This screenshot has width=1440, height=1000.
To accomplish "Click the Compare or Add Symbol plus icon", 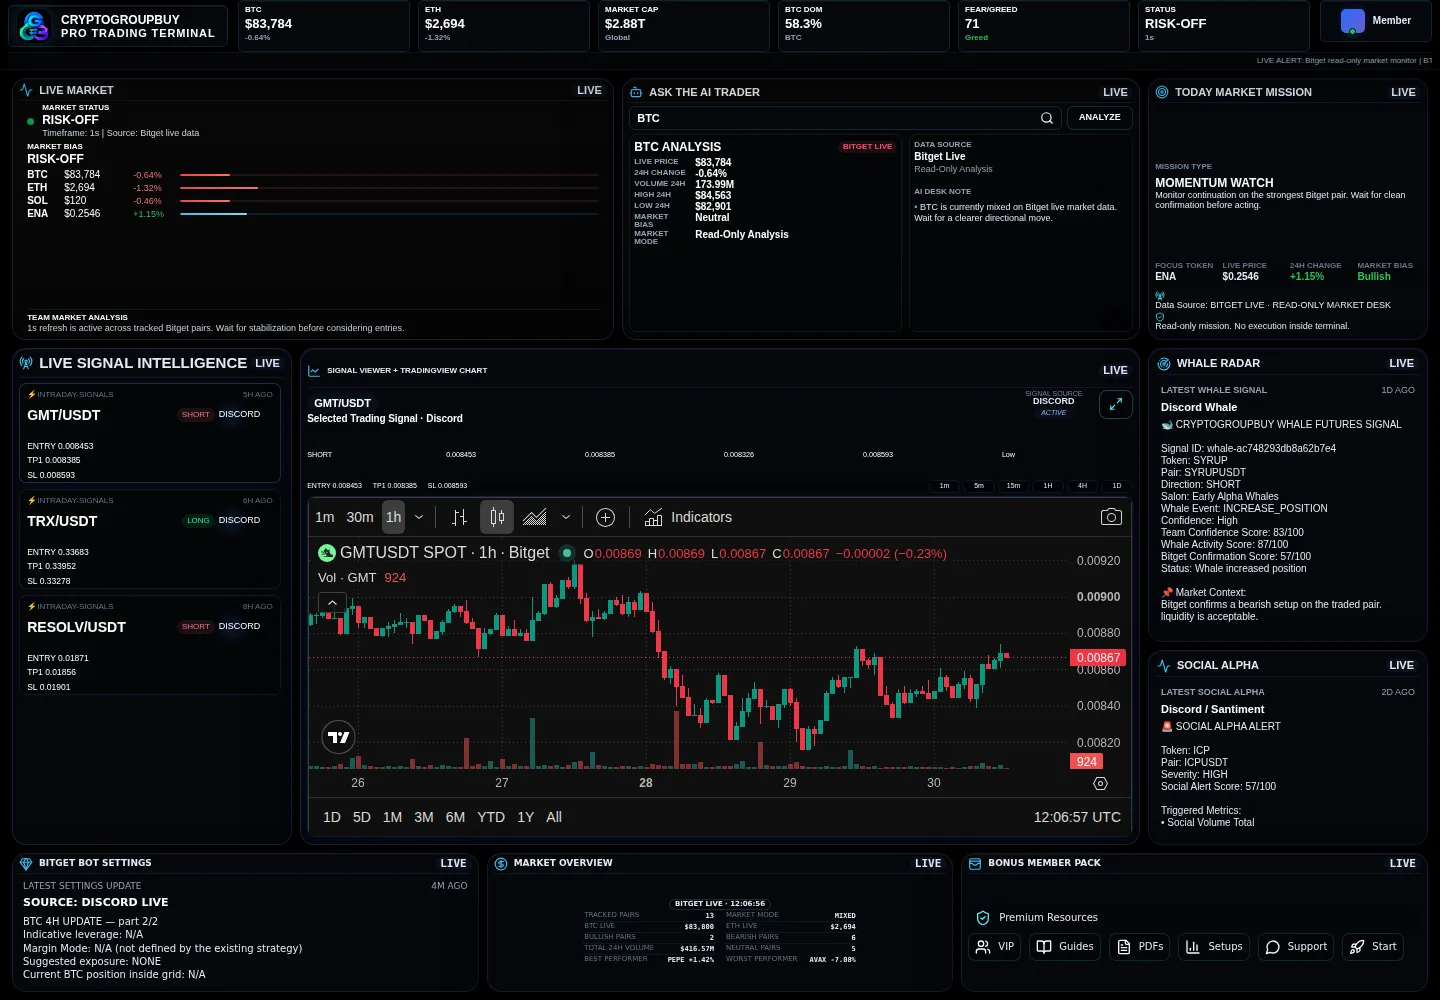I will pos(605,517).
